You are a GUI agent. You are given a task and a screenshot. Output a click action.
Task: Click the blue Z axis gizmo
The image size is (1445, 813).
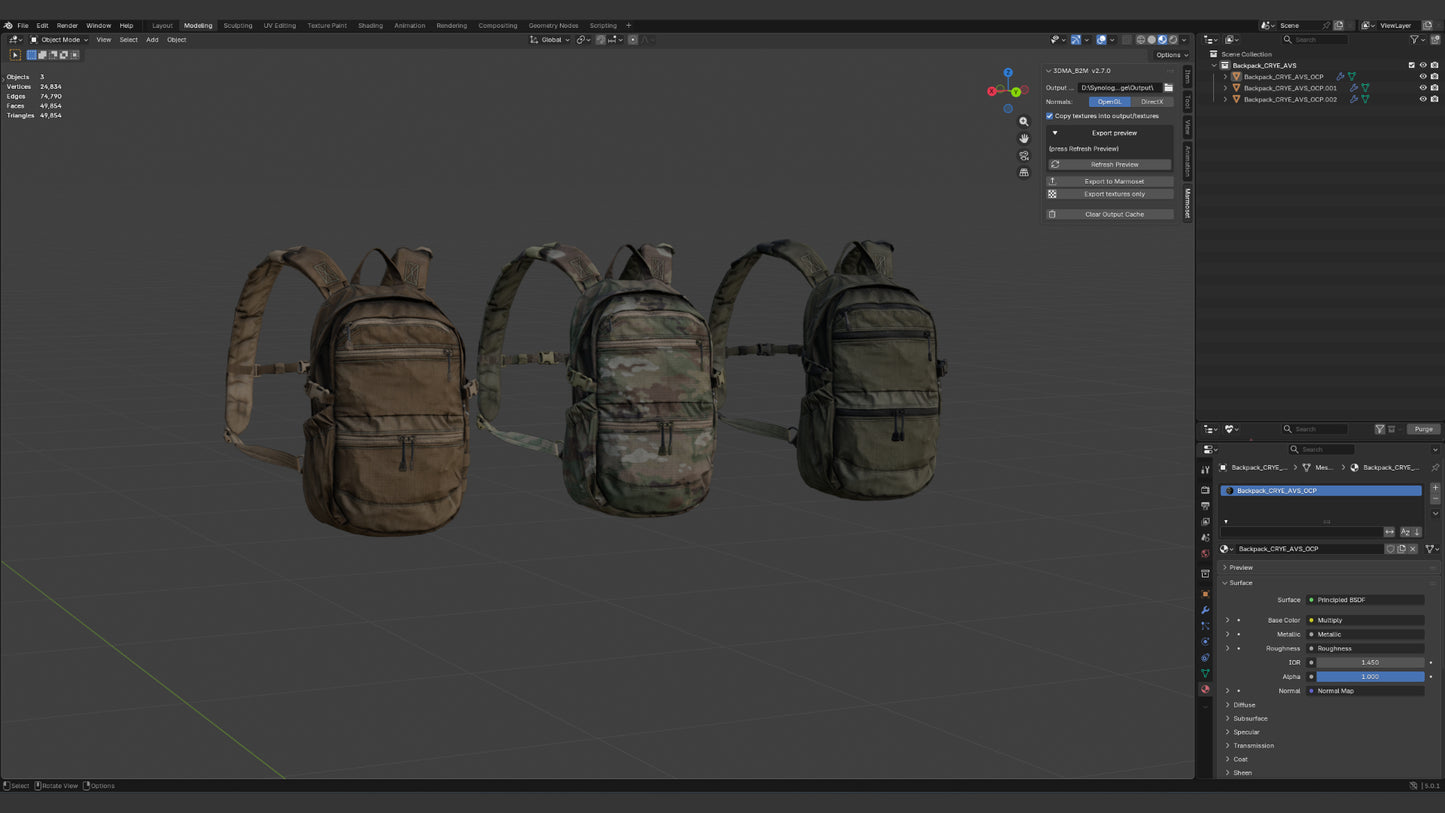pos(1008,73)
